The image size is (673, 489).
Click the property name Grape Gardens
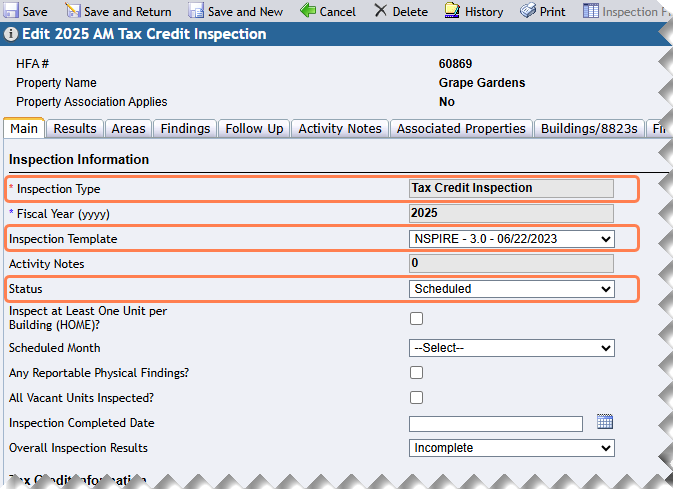(482, 82)
